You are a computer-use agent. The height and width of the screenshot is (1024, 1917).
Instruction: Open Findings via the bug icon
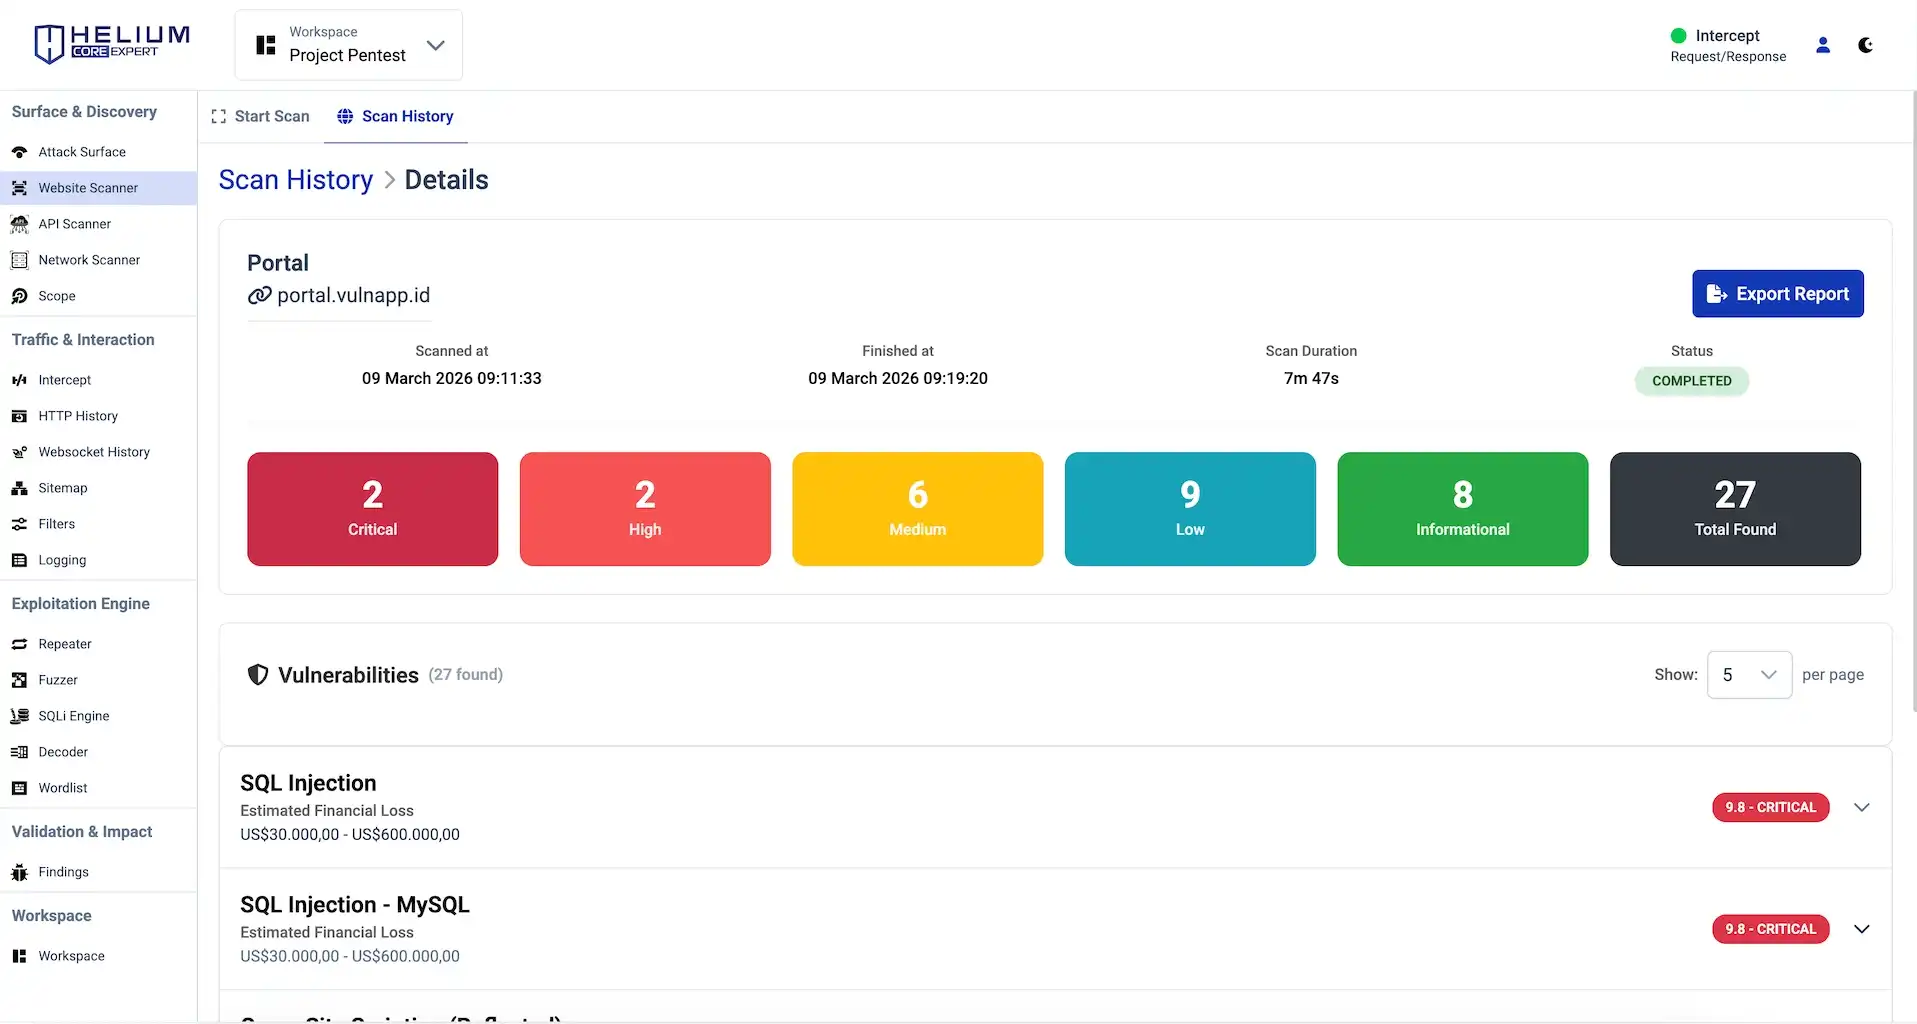pos(19,872)
